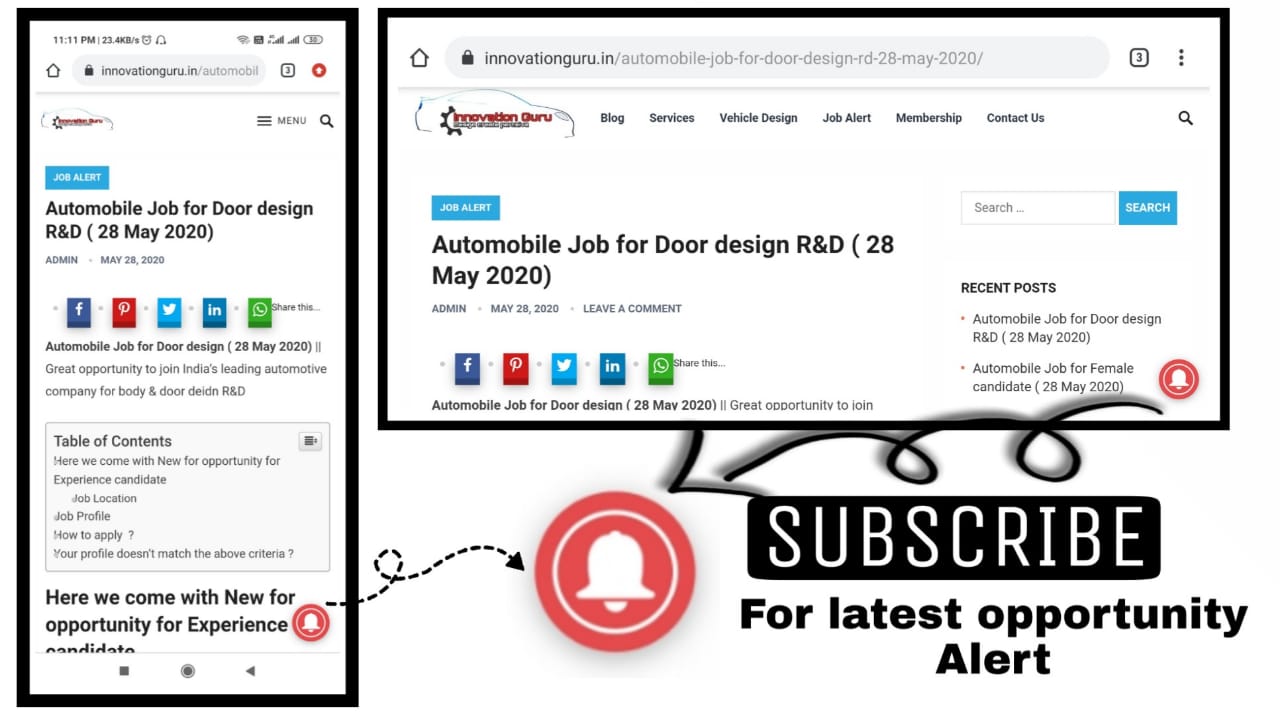The width and height of the screenshot is (1280, 715).
Task: Share on Pinterest from phone page
Action: pos(124,311)
